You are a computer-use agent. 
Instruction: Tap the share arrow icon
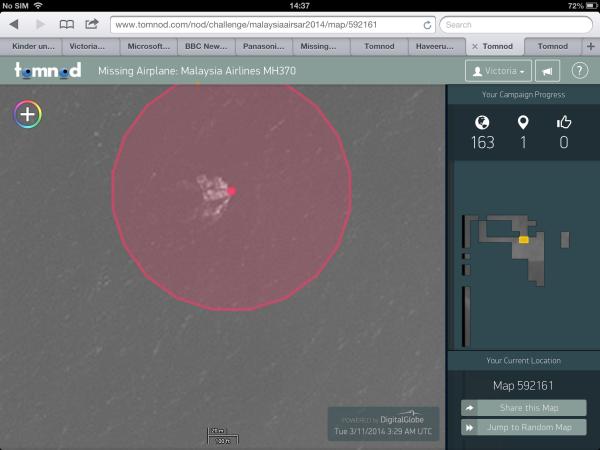(91, 24)
